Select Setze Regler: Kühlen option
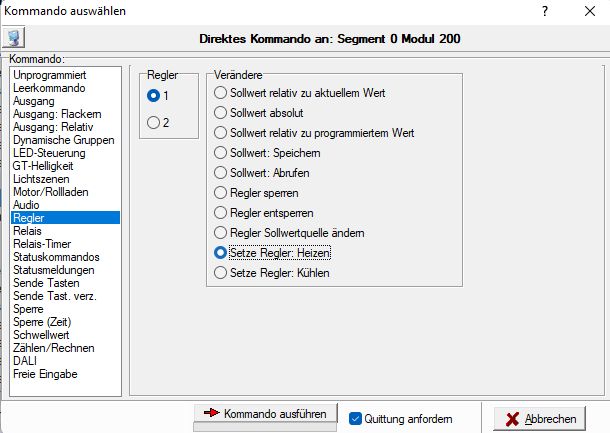The height and width of the screenshot is (433, 610). [221, 273]
